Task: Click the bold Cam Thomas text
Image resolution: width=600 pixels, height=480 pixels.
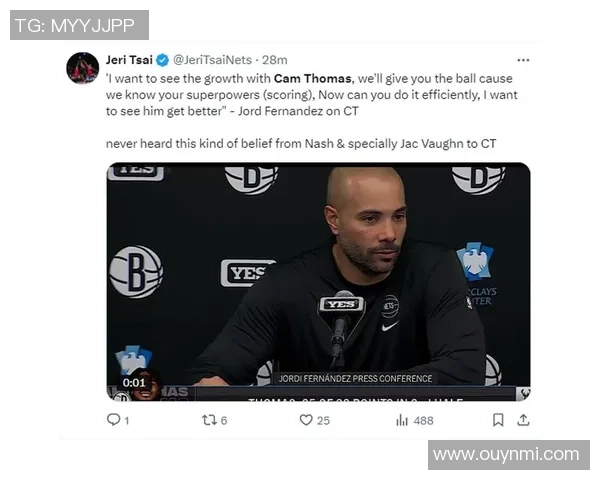Action: click(313, 78)
